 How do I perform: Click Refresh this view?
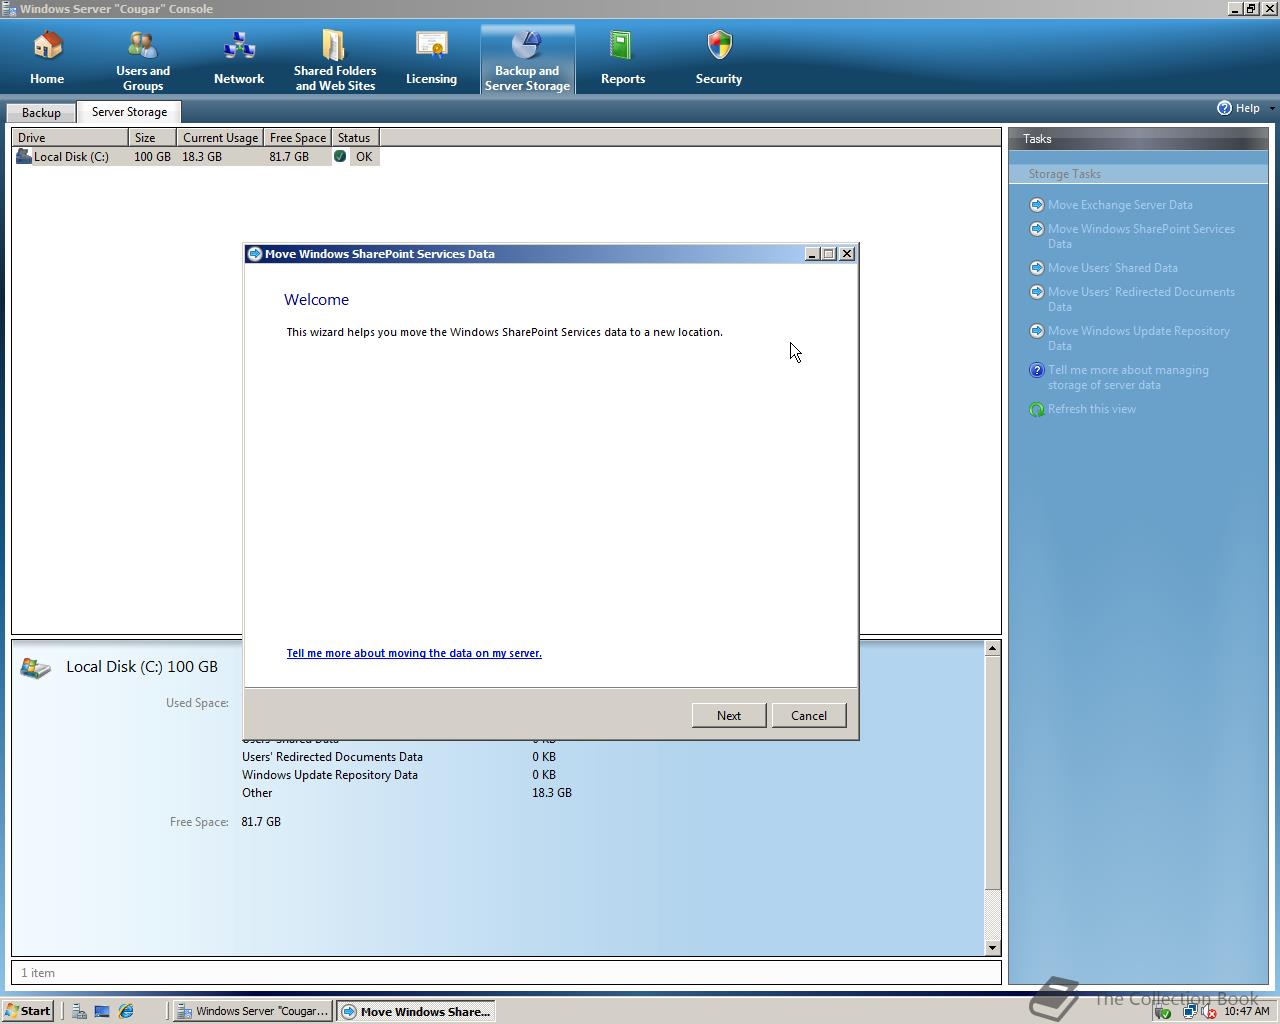click(x=1091, y=409)
